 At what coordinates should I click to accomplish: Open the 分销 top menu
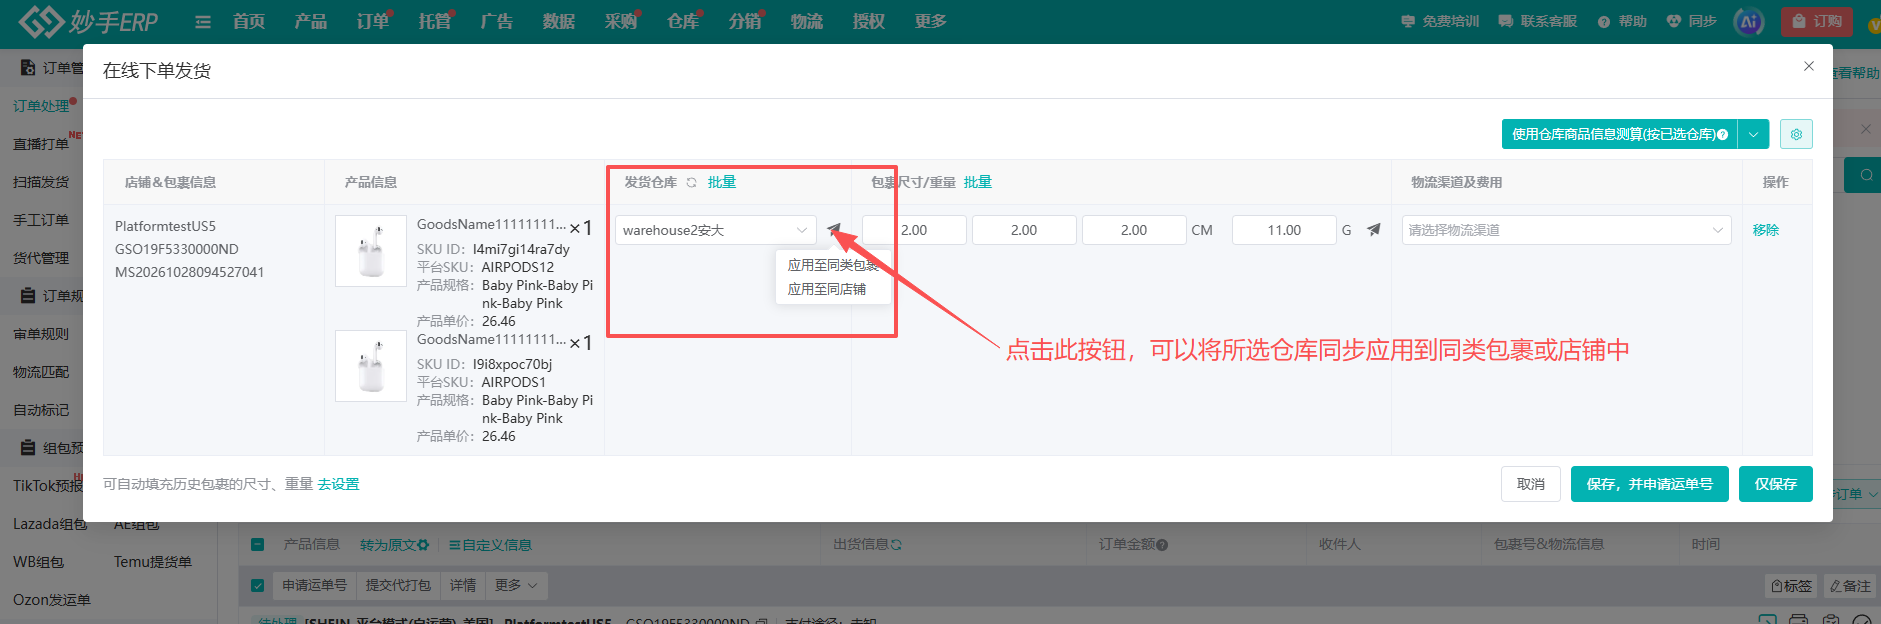click(745, 21)
